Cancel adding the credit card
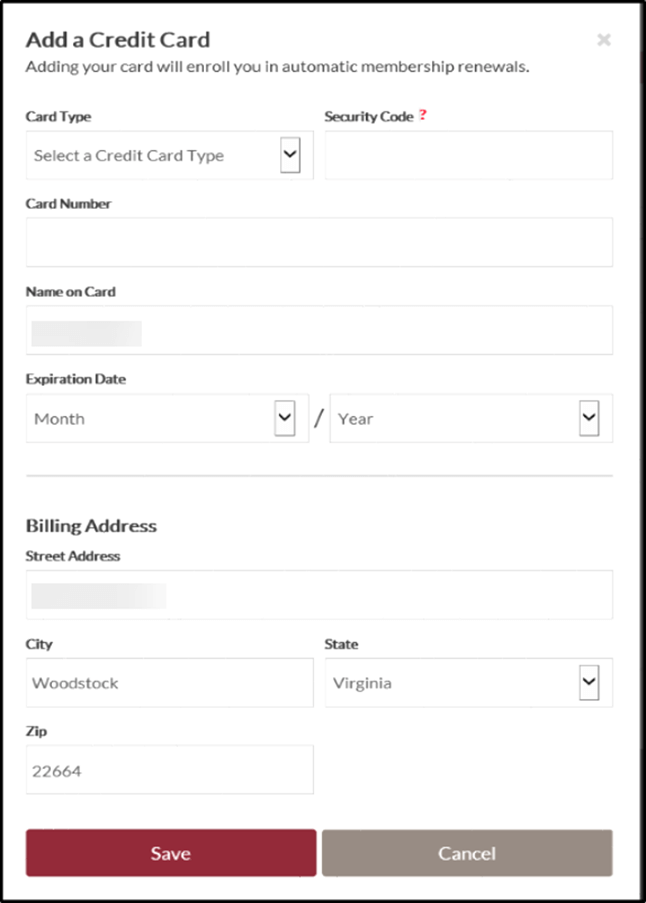Viewport: 646px width, 903px height. 467,853
